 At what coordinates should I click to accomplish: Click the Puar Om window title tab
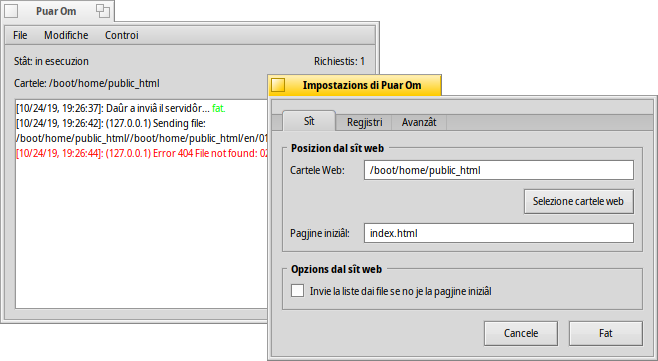(58, 11)
